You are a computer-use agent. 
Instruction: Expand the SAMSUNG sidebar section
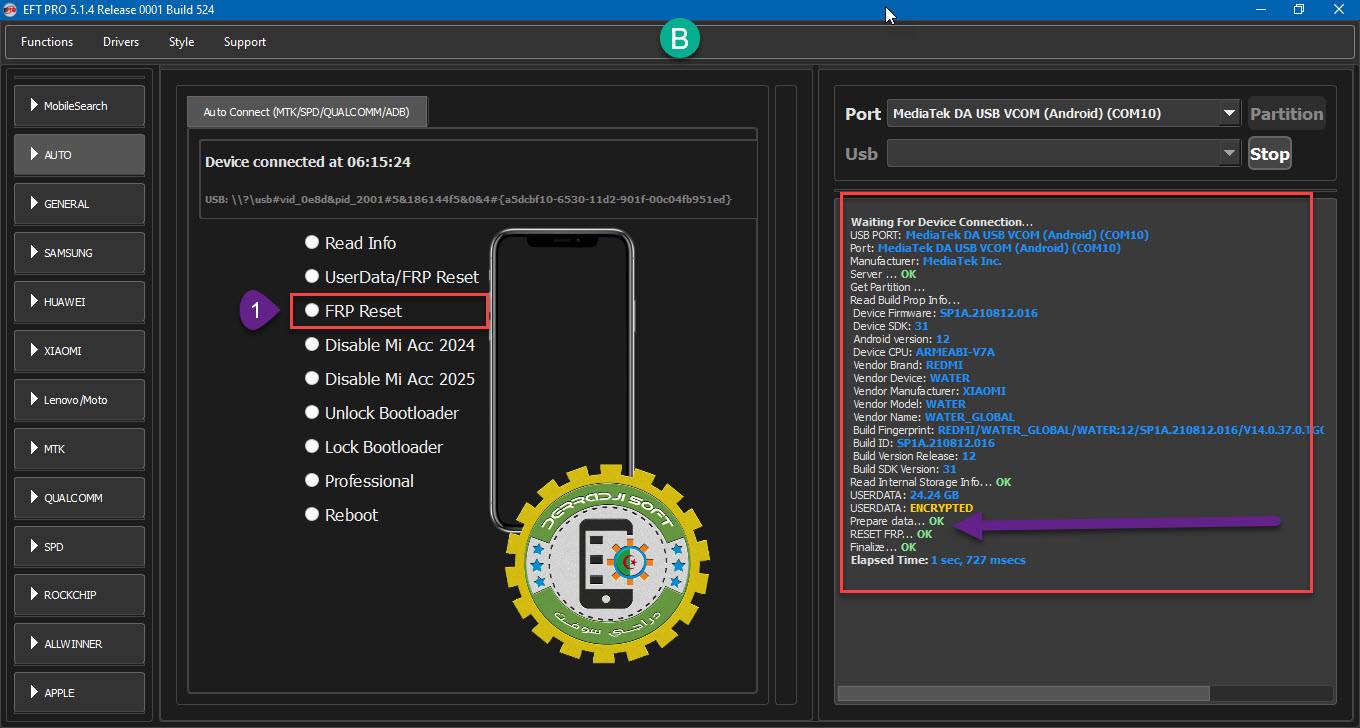79,252
